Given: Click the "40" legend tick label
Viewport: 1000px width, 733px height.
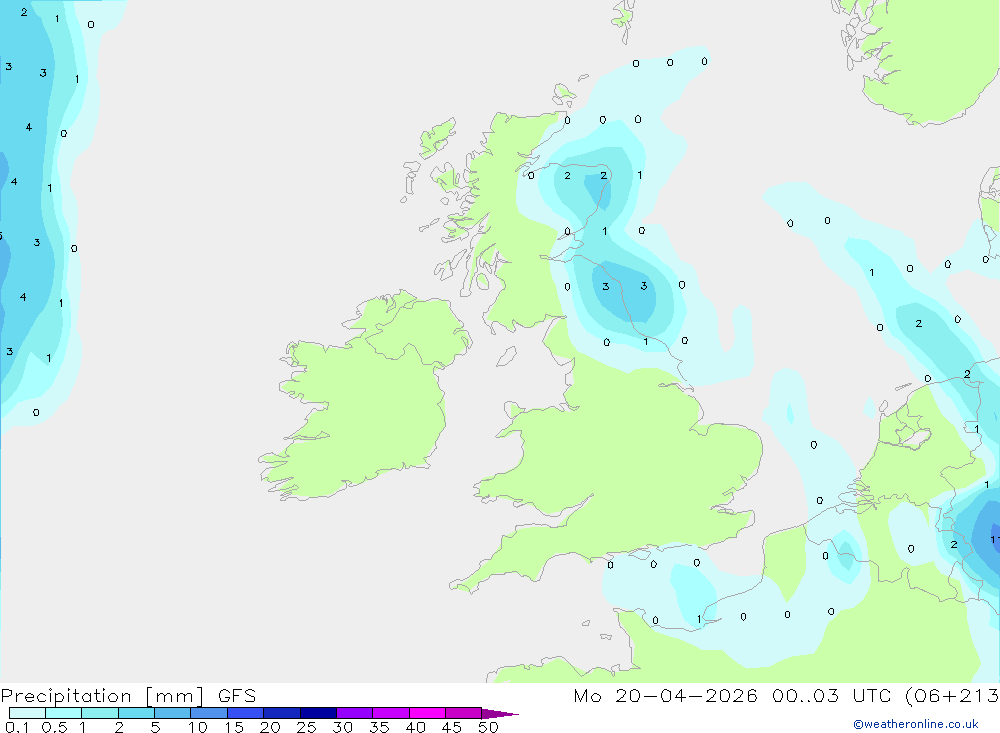Looking at the screenshot, I should point(415,727).
